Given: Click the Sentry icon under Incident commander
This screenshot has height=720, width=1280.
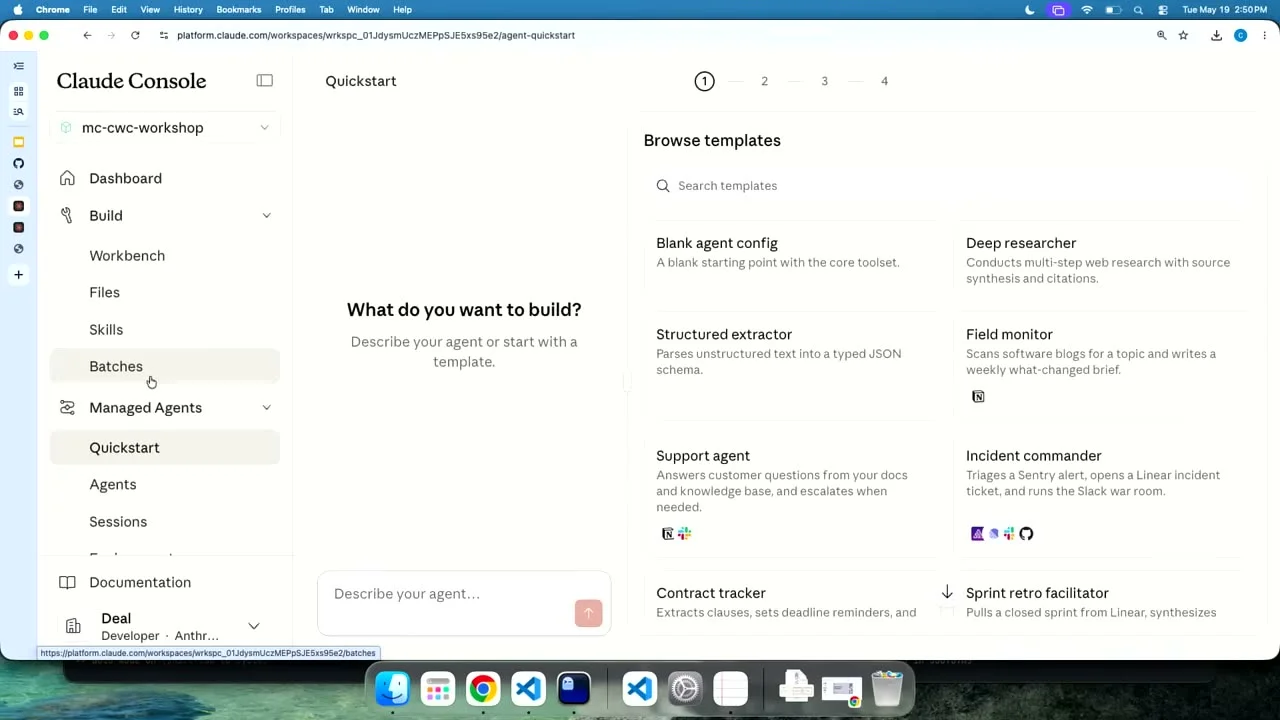Looking at the screenshot, I should point(977,533).
